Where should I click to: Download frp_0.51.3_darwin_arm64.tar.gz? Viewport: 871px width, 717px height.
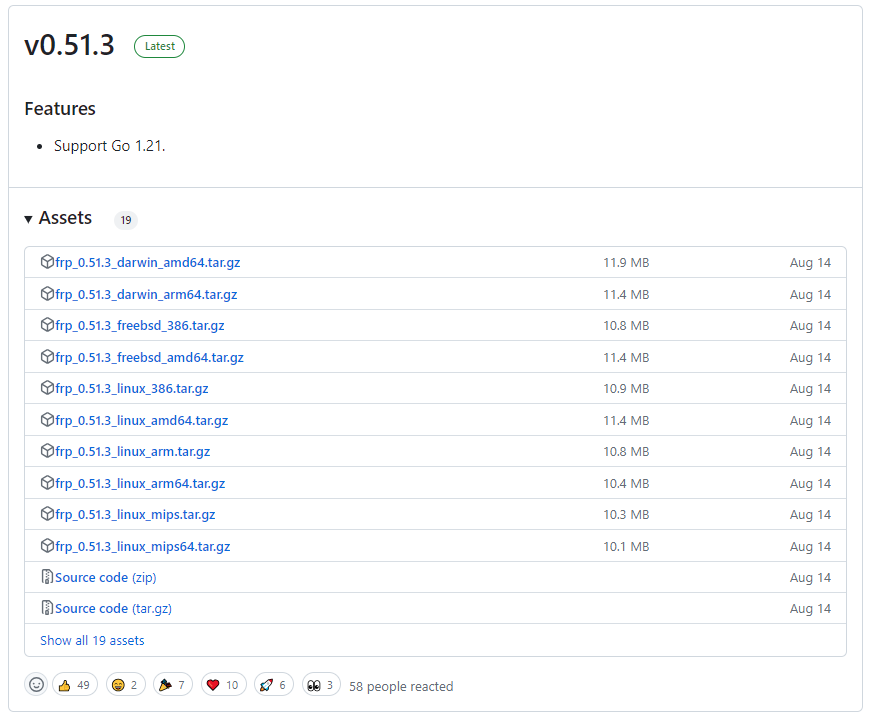coord(146,294)
